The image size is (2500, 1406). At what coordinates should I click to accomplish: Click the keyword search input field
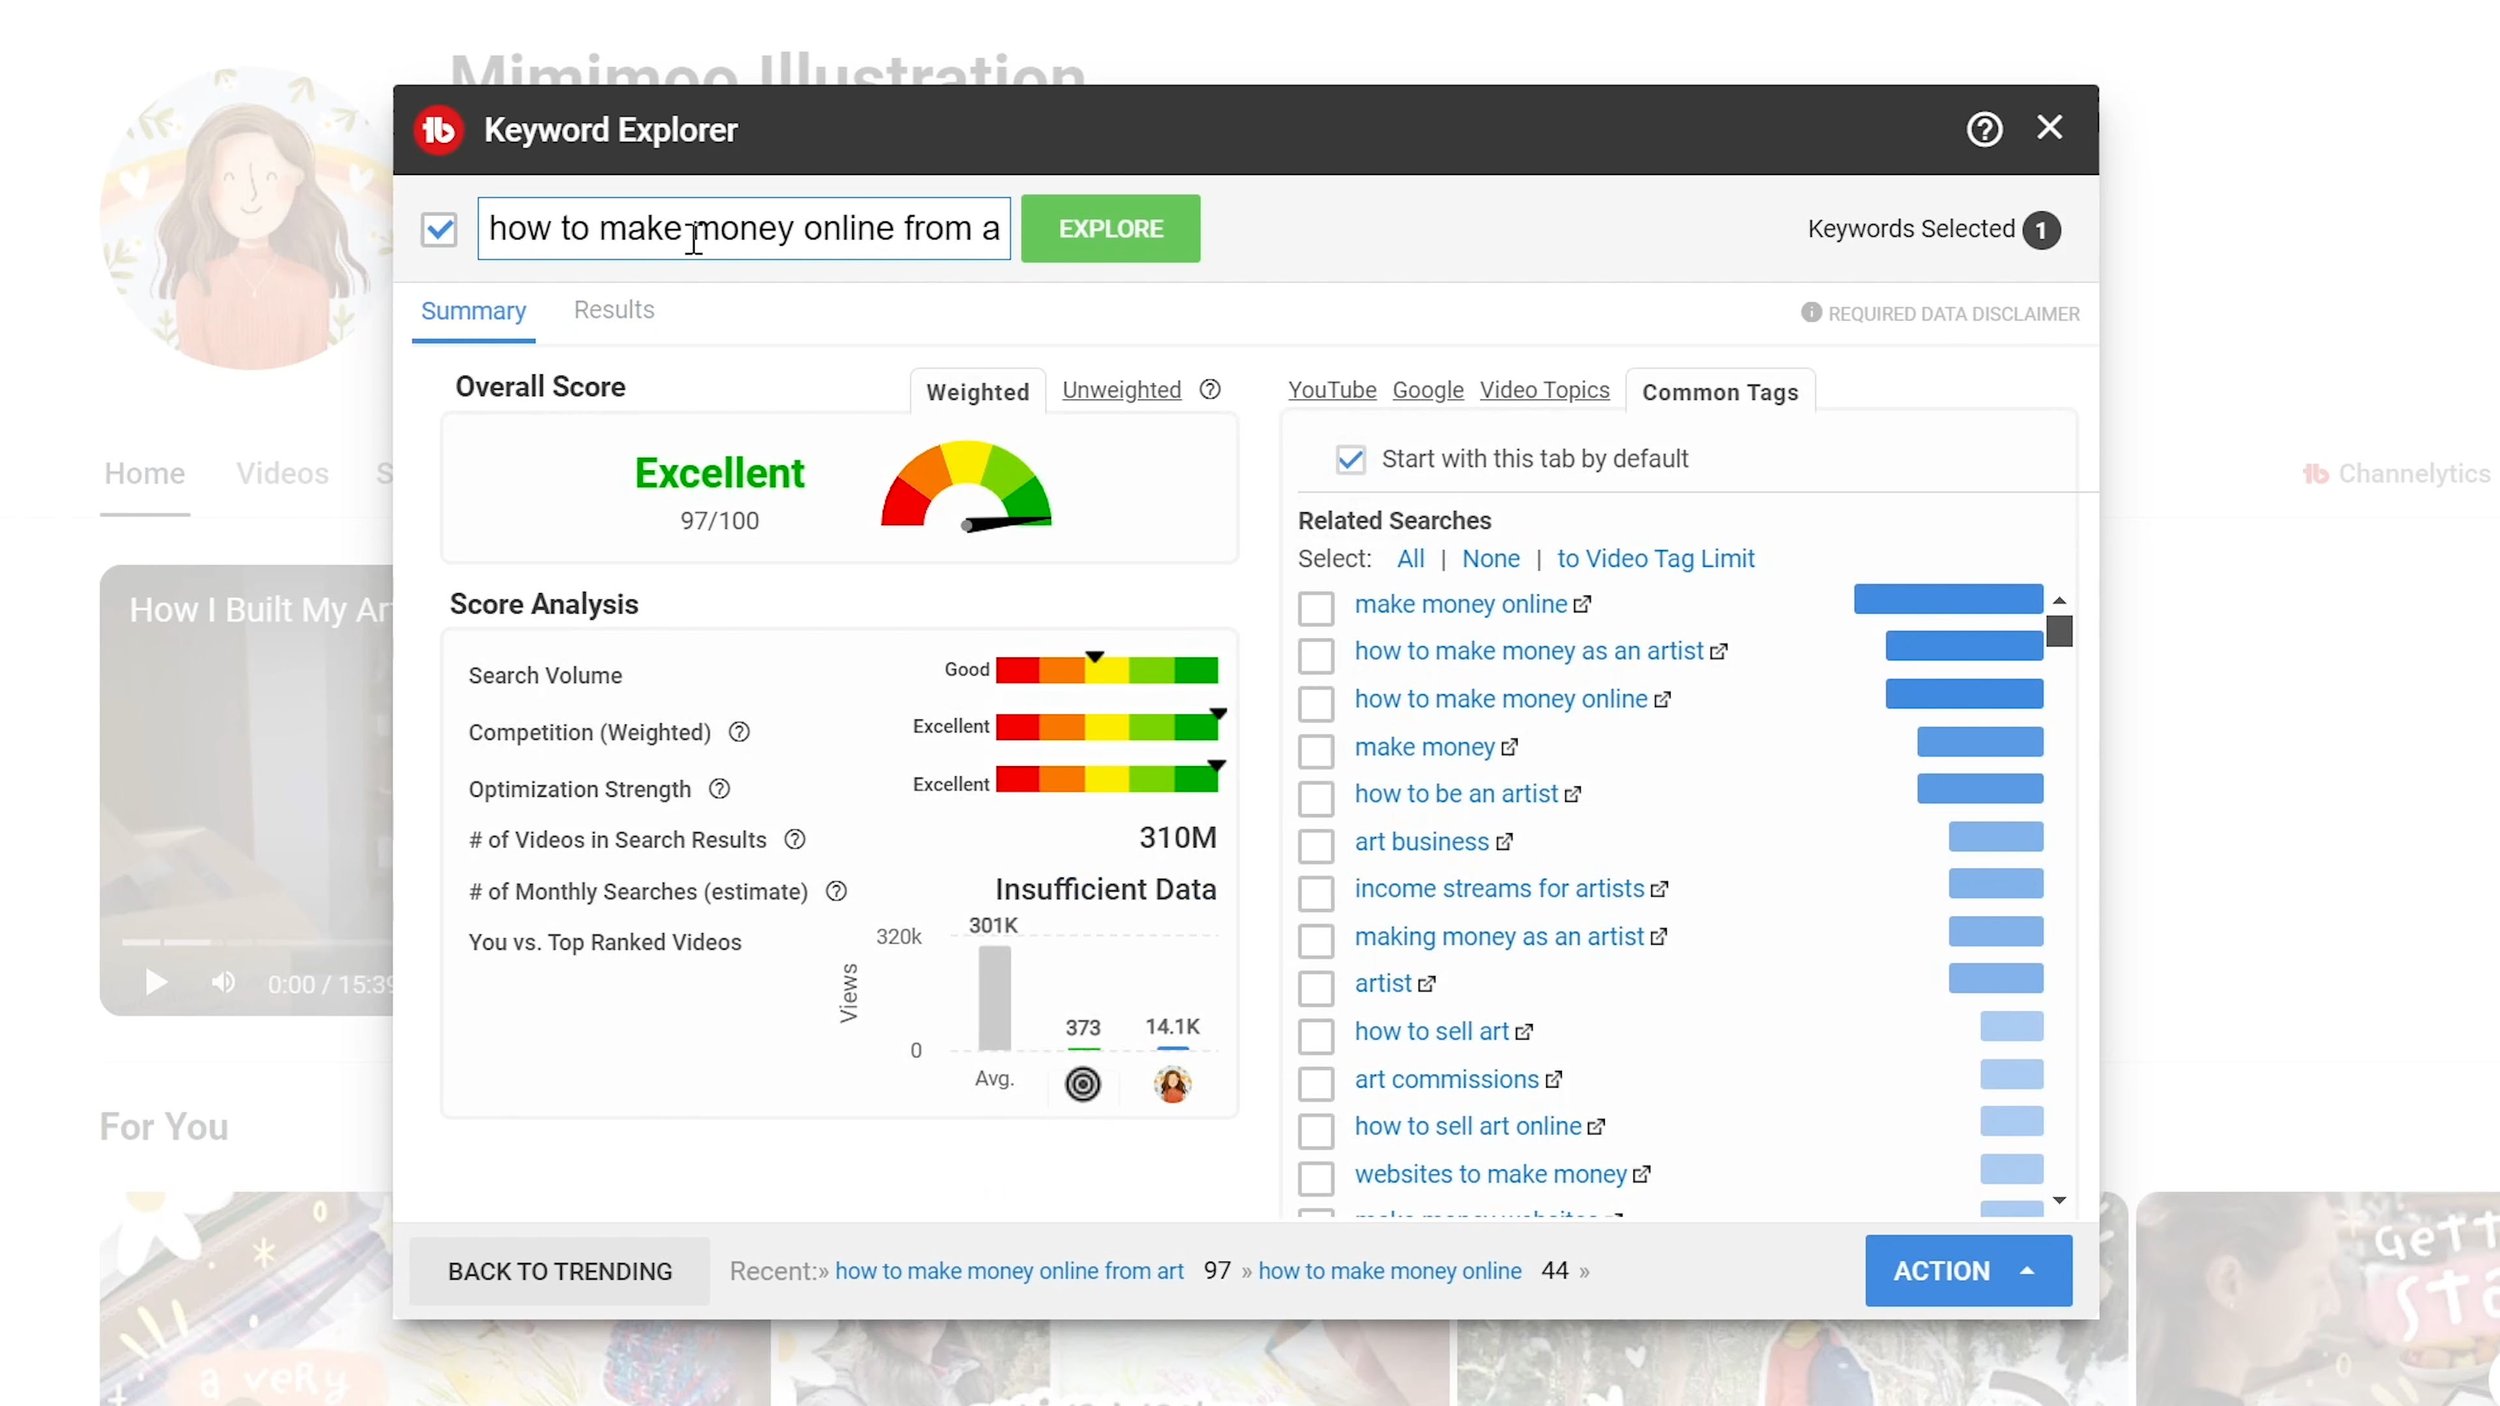743,229
